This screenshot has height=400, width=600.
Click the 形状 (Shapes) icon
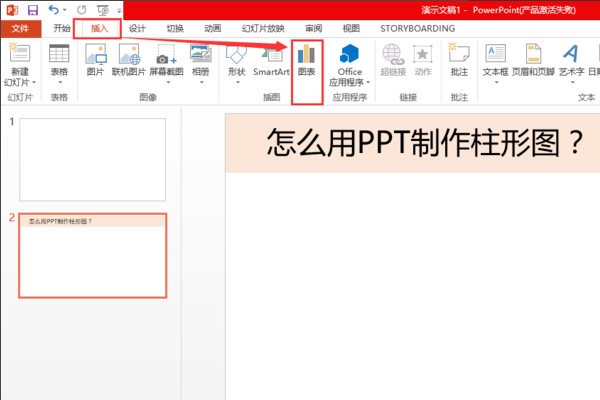click(x=236, y=54)
